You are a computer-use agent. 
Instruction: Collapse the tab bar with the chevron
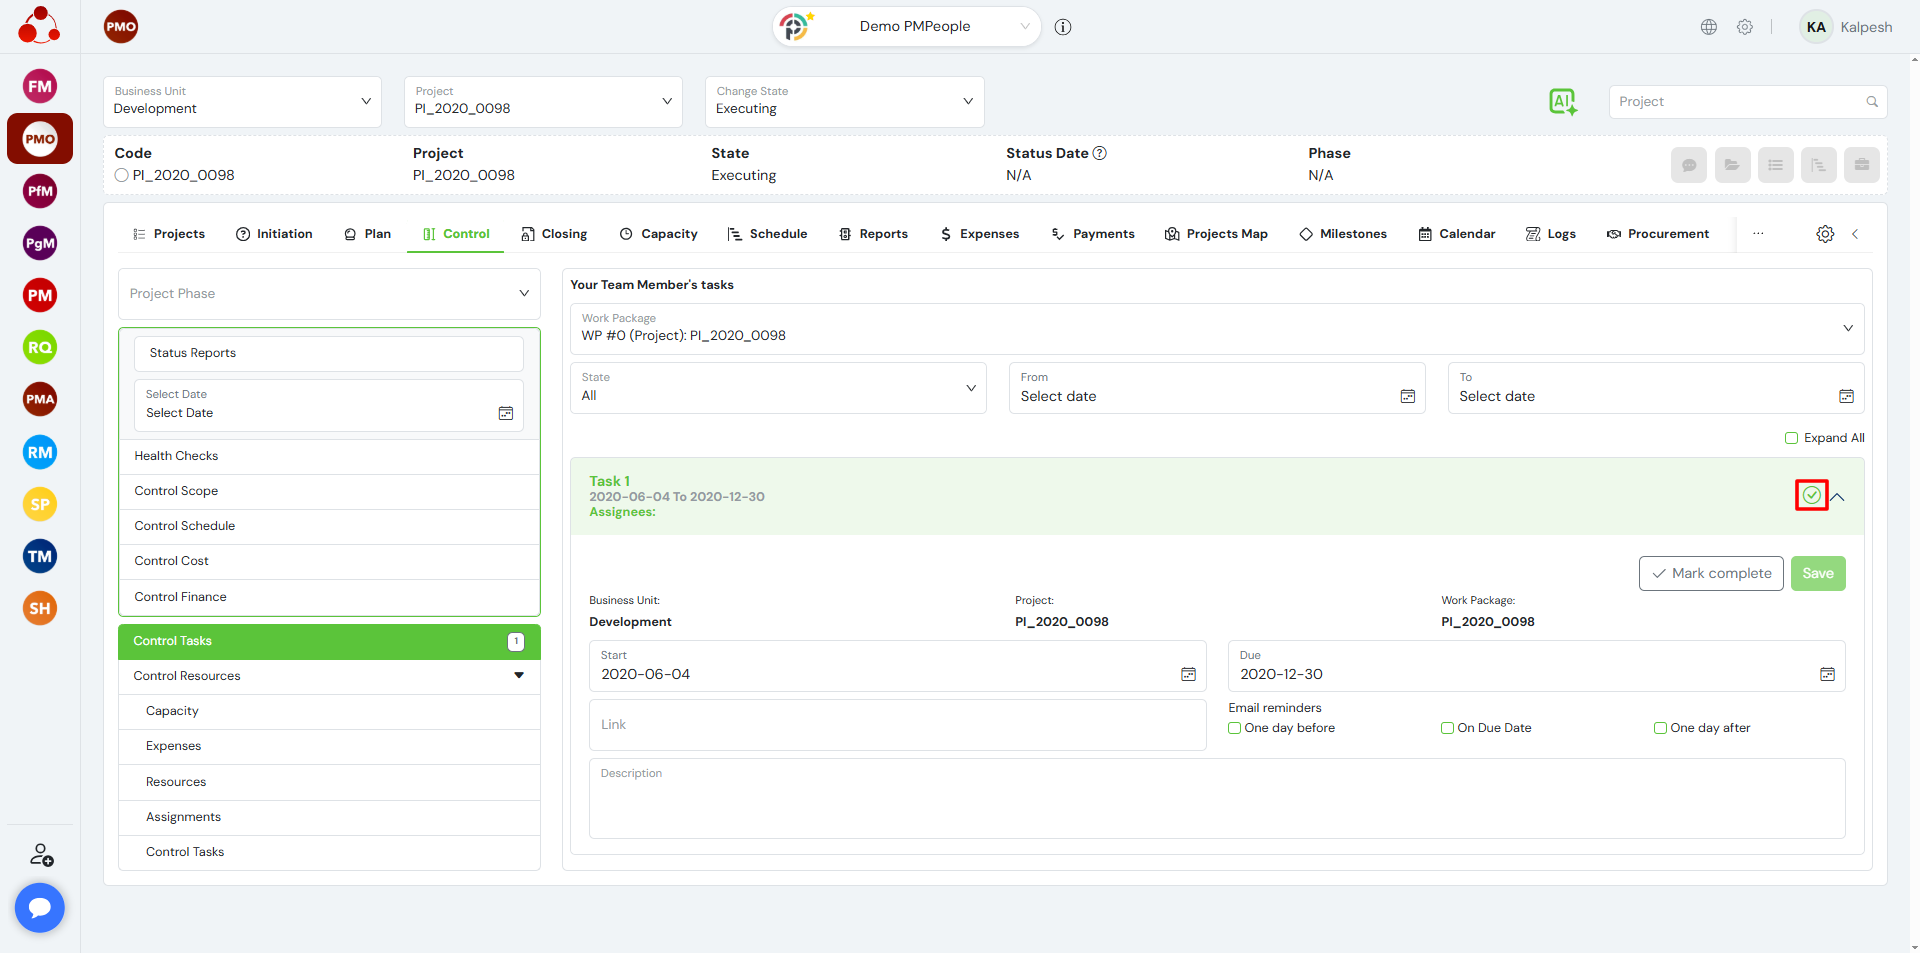pyautogui.click(x=1855, y=234)
